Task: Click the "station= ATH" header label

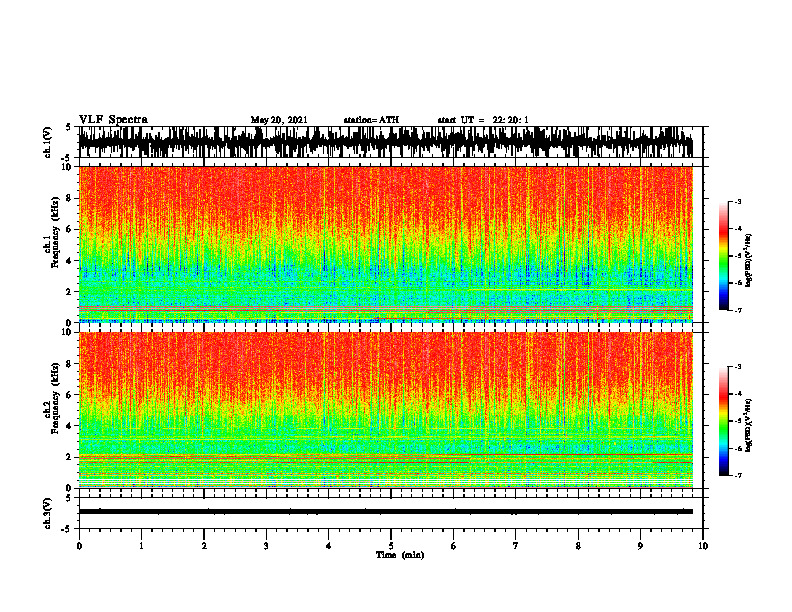Action: pyautogui.click(x=371, y=120)
